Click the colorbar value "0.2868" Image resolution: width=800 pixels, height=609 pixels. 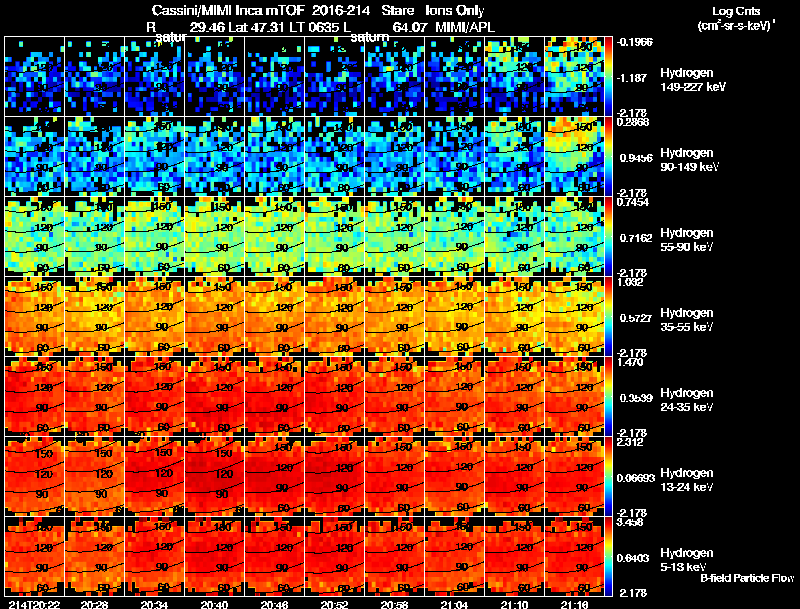tap(633, 122)
